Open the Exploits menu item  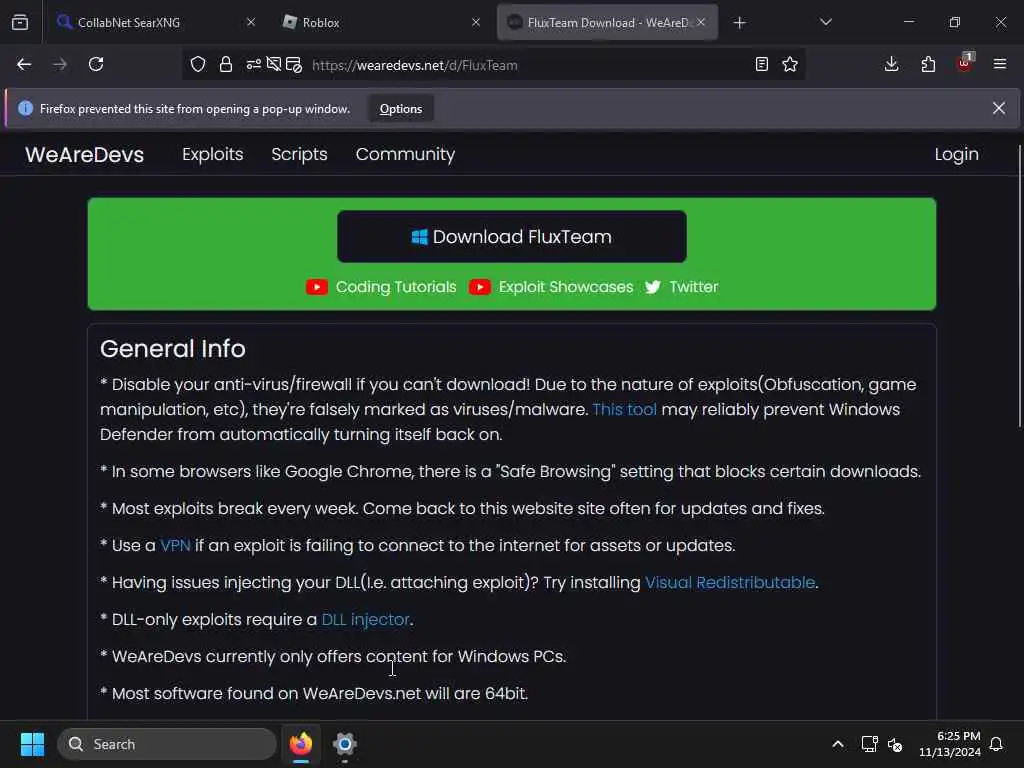tap(213, 154)
